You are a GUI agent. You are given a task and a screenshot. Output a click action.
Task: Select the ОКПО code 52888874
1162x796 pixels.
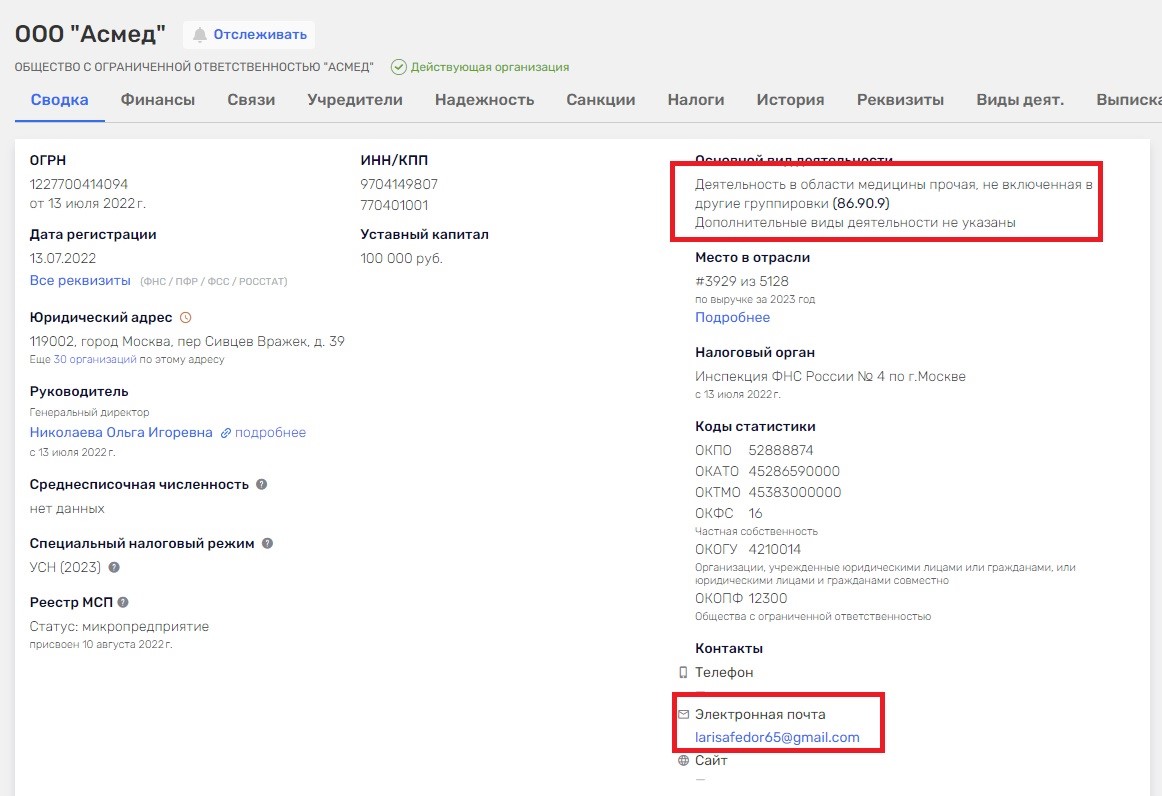pos(781,451)
